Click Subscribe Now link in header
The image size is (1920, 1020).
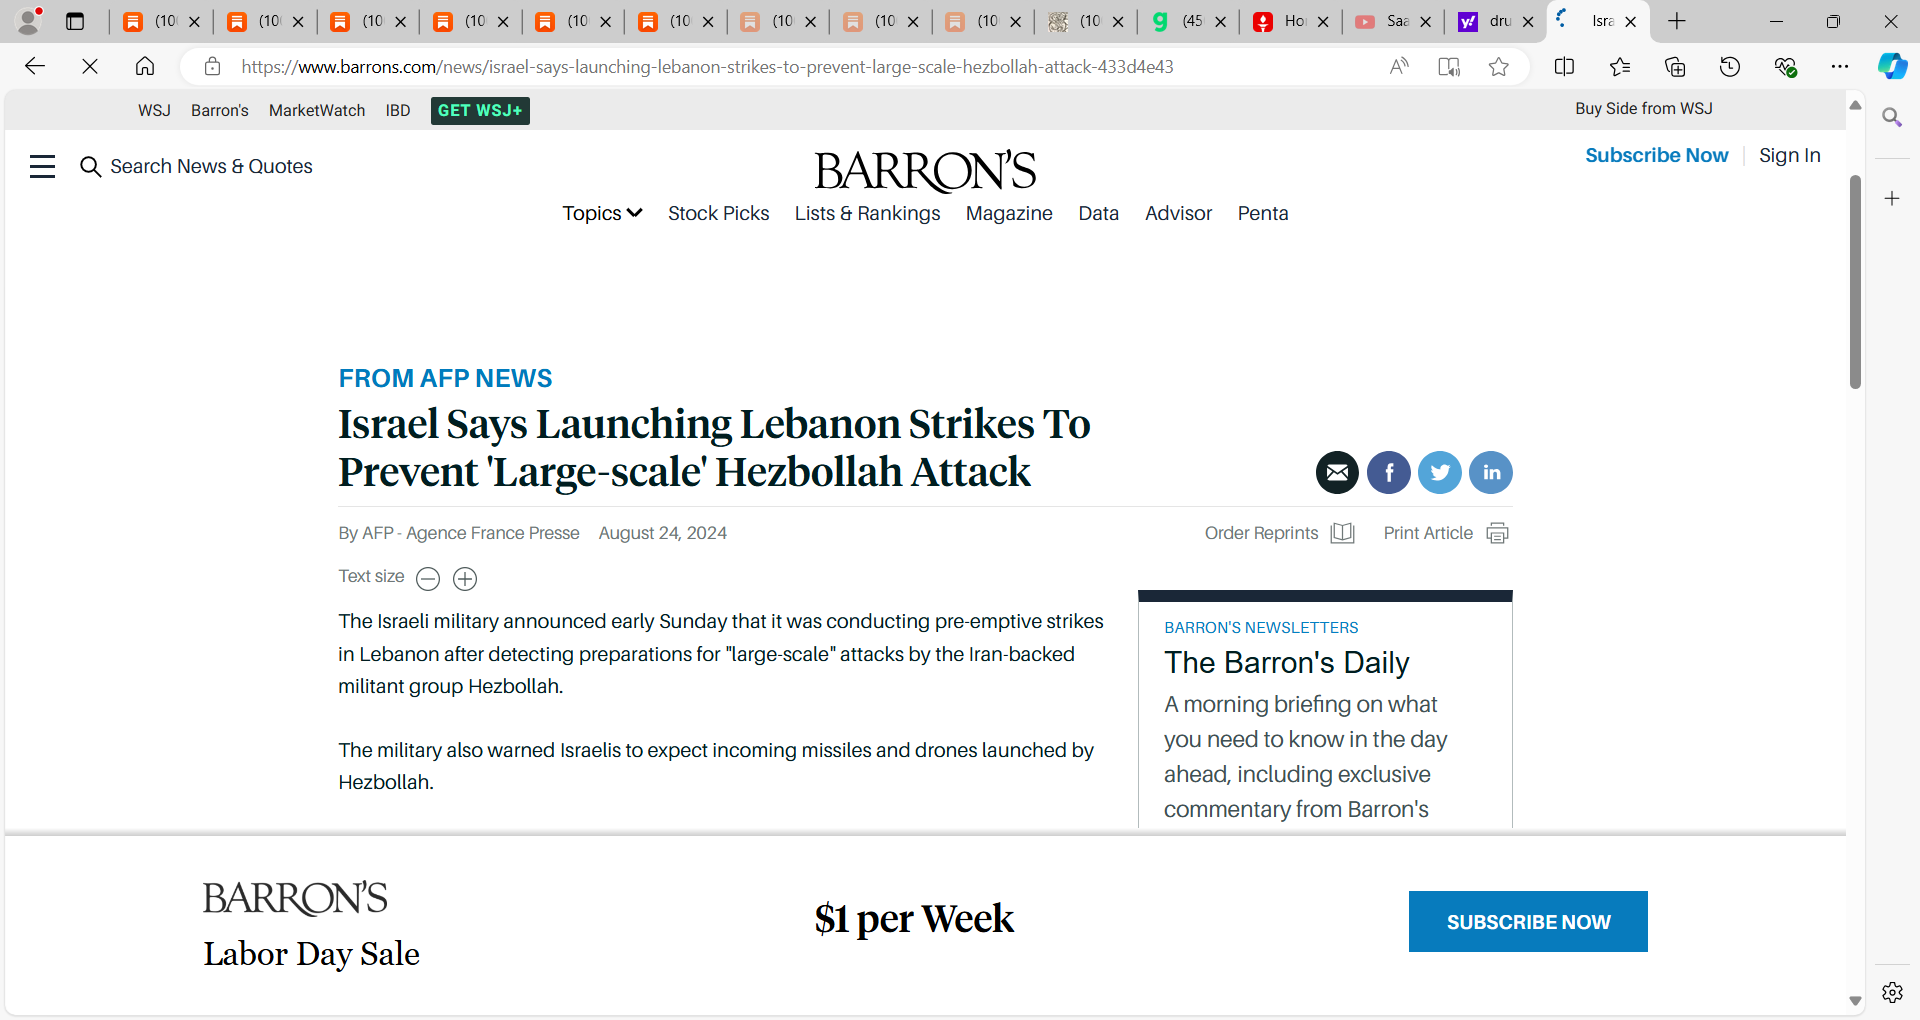(1656, 155)
